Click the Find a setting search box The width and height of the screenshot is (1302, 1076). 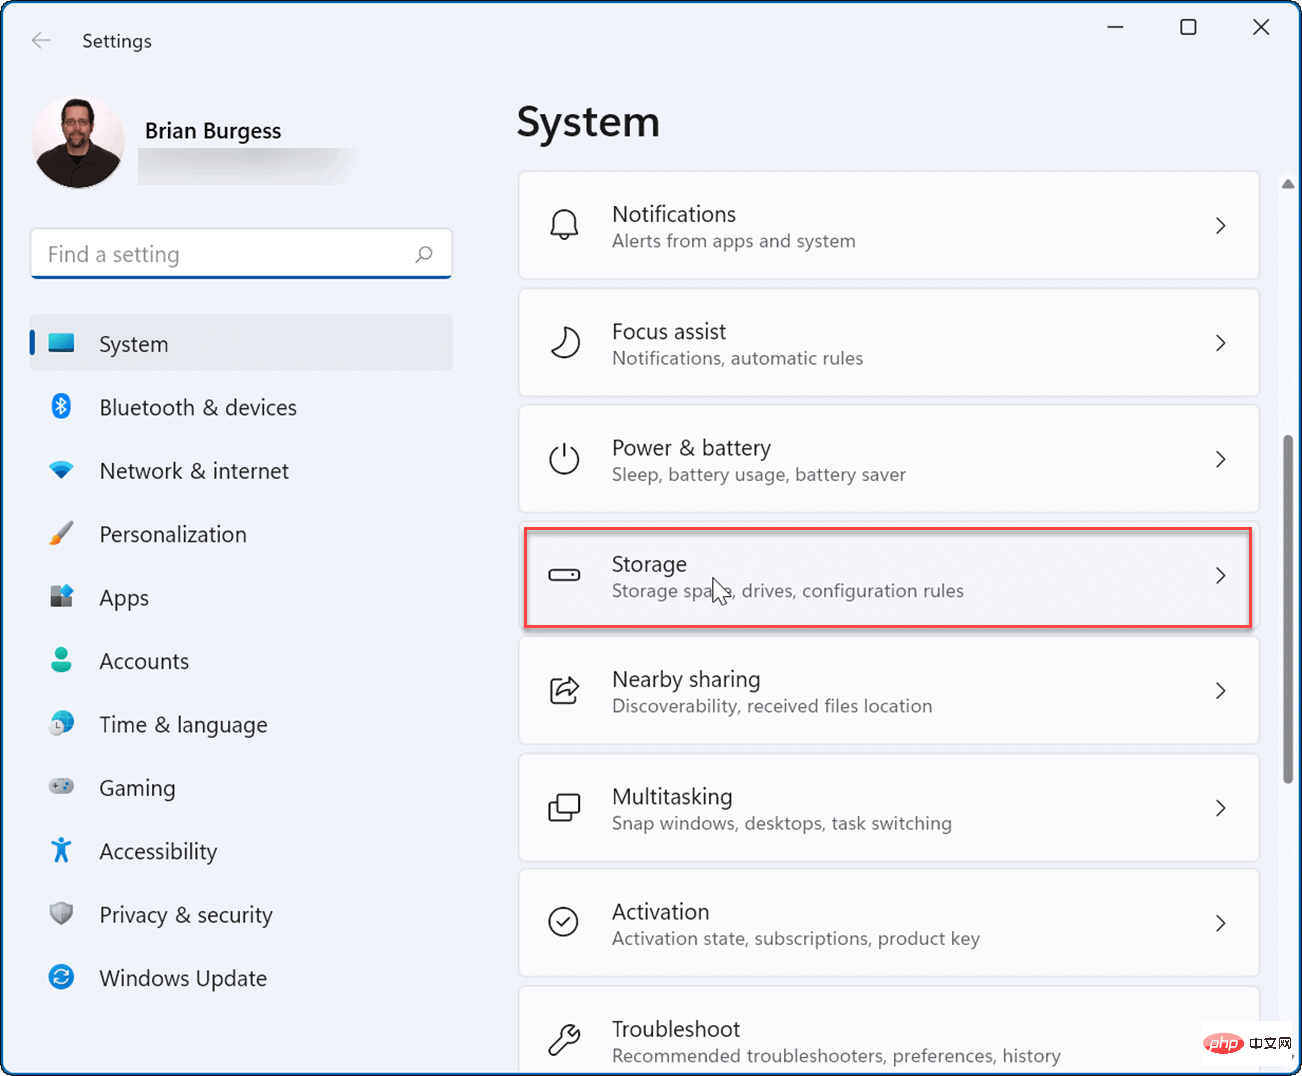[241, 254]
